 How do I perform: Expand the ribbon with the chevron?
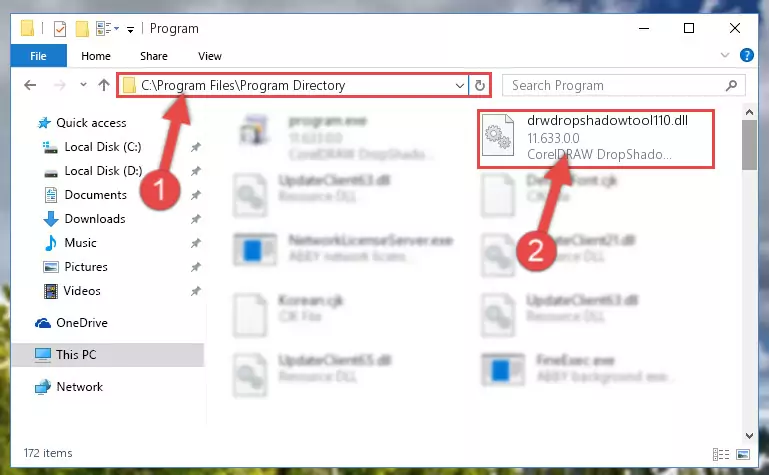[x=725, y=55]
